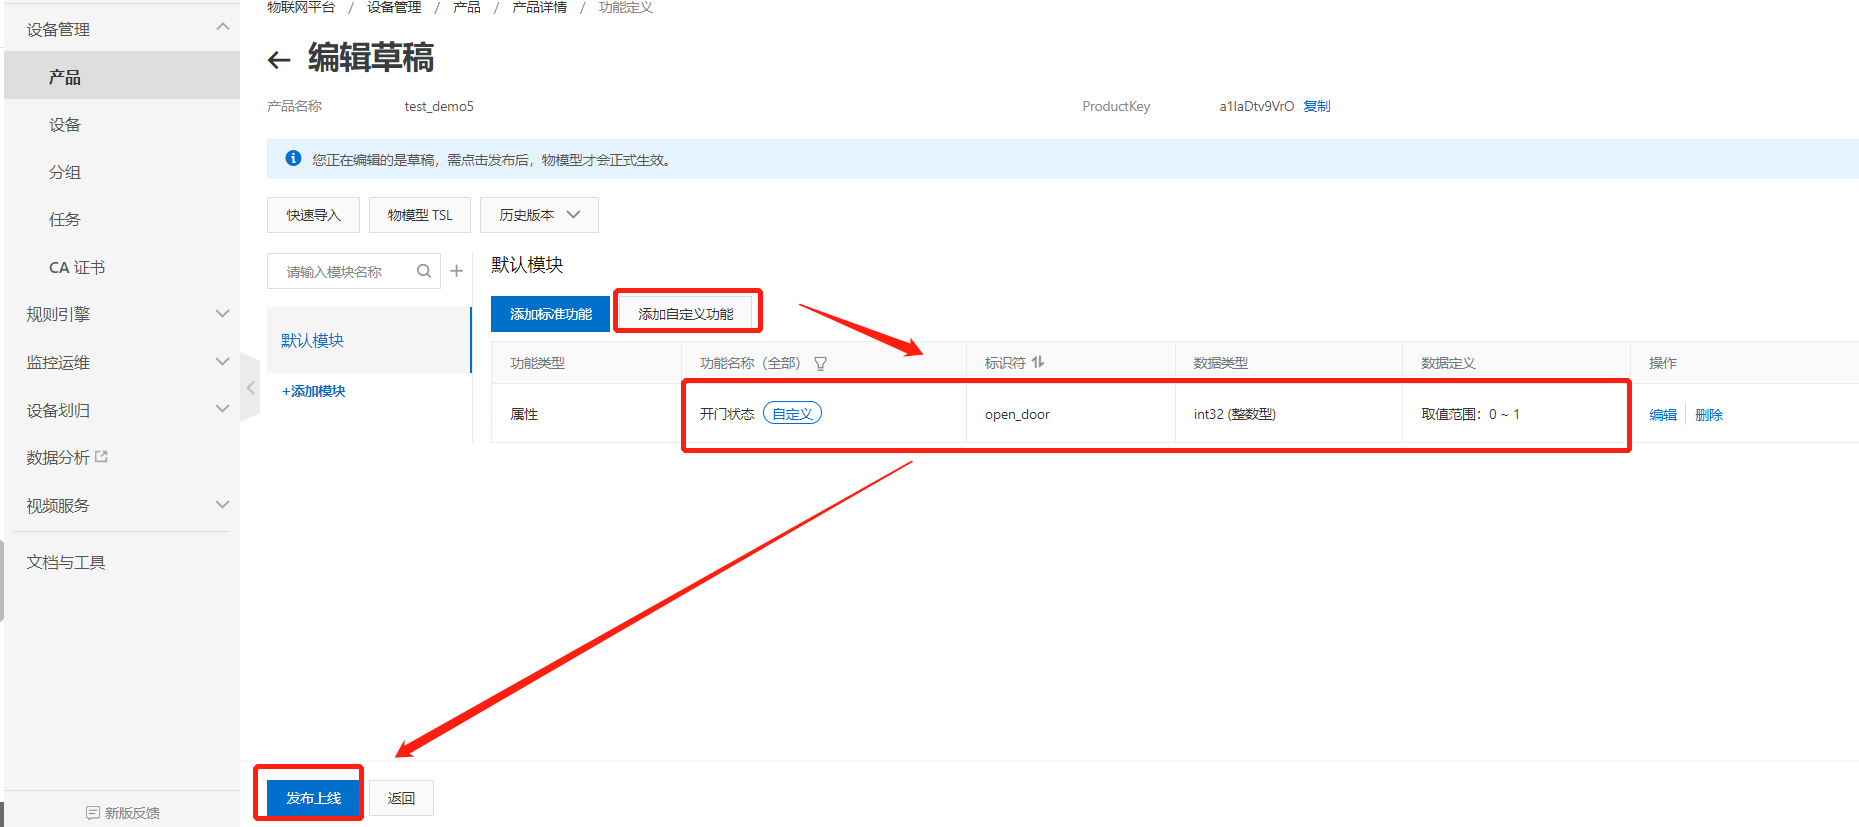The width and height of the screenshot is (1859, 827).
Task: Expand the 视频服务 menu section
Action: pyautogui.click(x=222, y=505)
